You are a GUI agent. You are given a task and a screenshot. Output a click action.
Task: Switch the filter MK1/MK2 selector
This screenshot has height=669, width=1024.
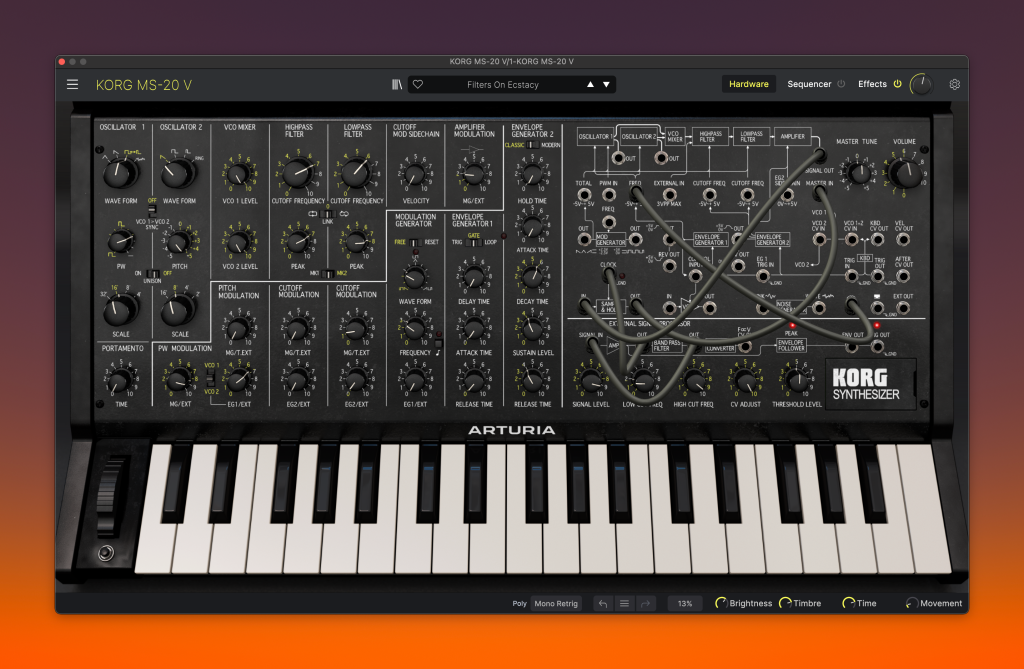(326, 273)
